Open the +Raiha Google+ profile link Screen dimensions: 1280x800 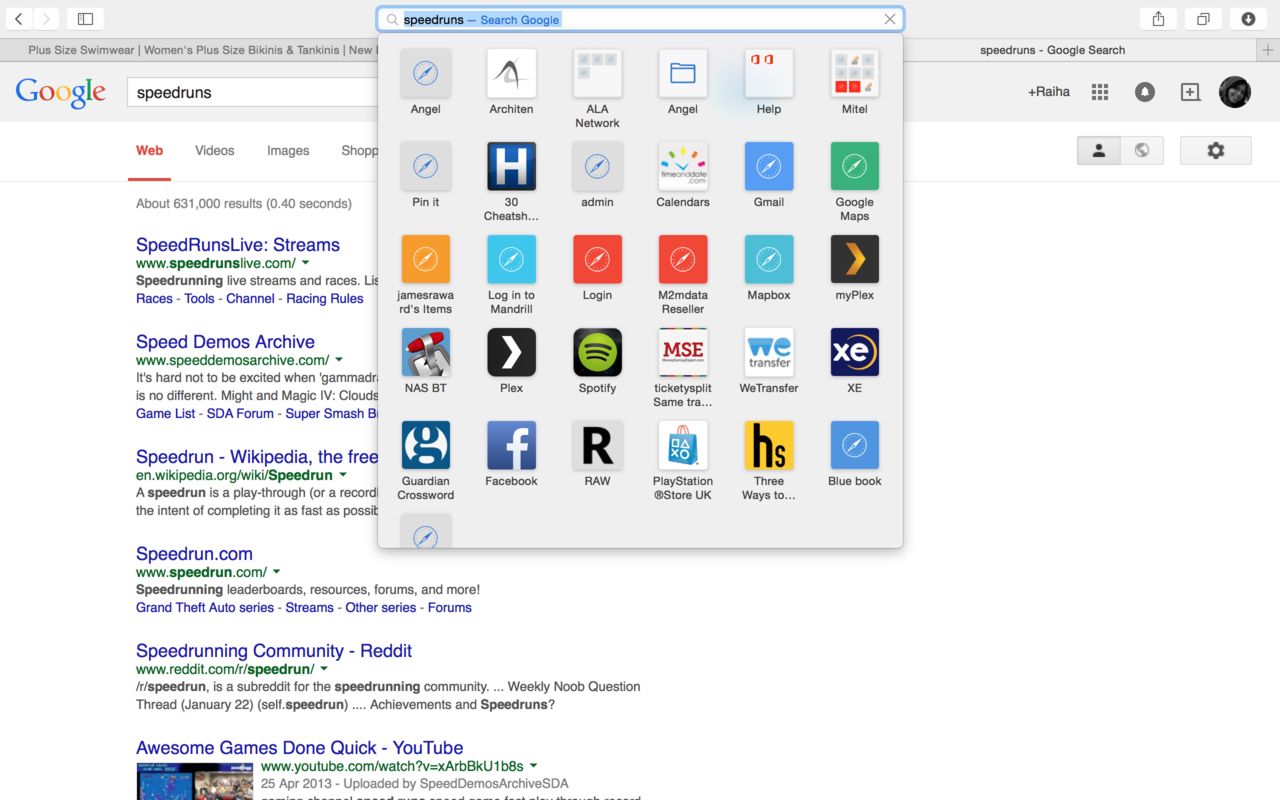1048,92
